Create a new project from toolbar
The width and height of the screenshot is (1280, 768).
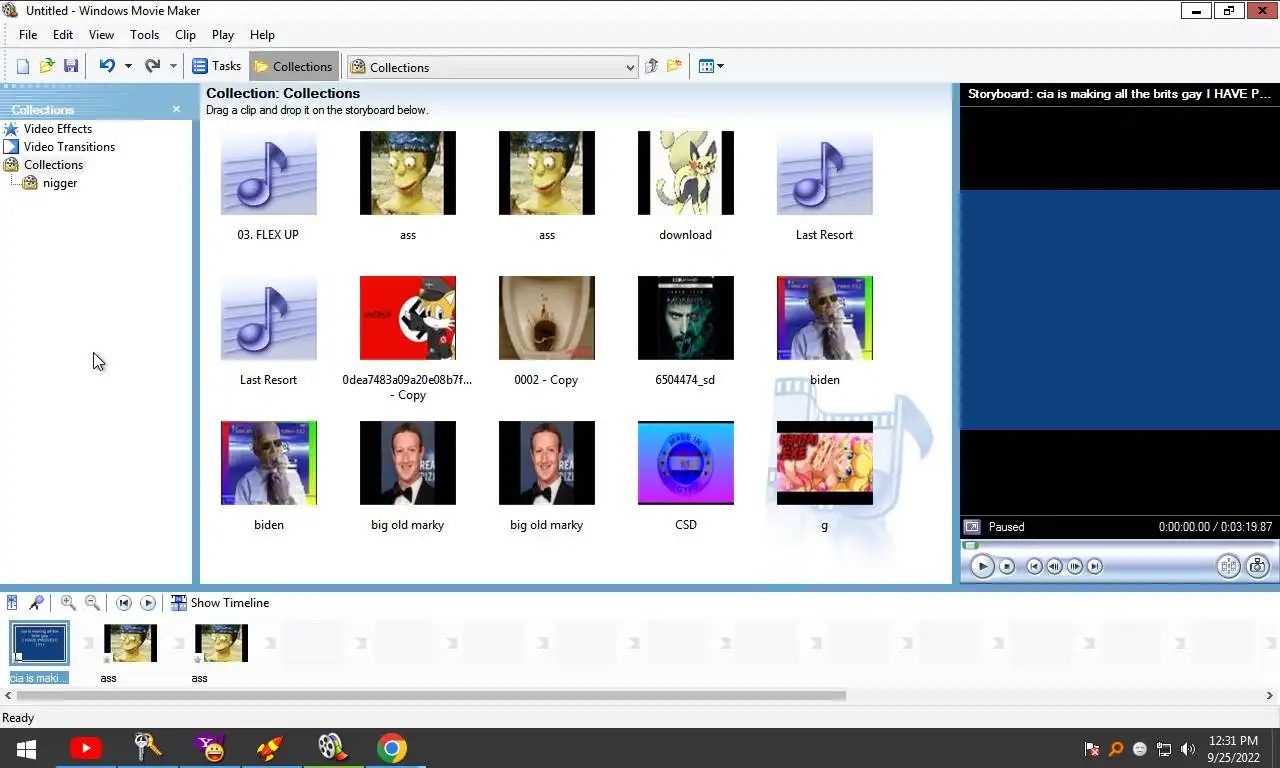pyautogui.click(x=23, y=67)
